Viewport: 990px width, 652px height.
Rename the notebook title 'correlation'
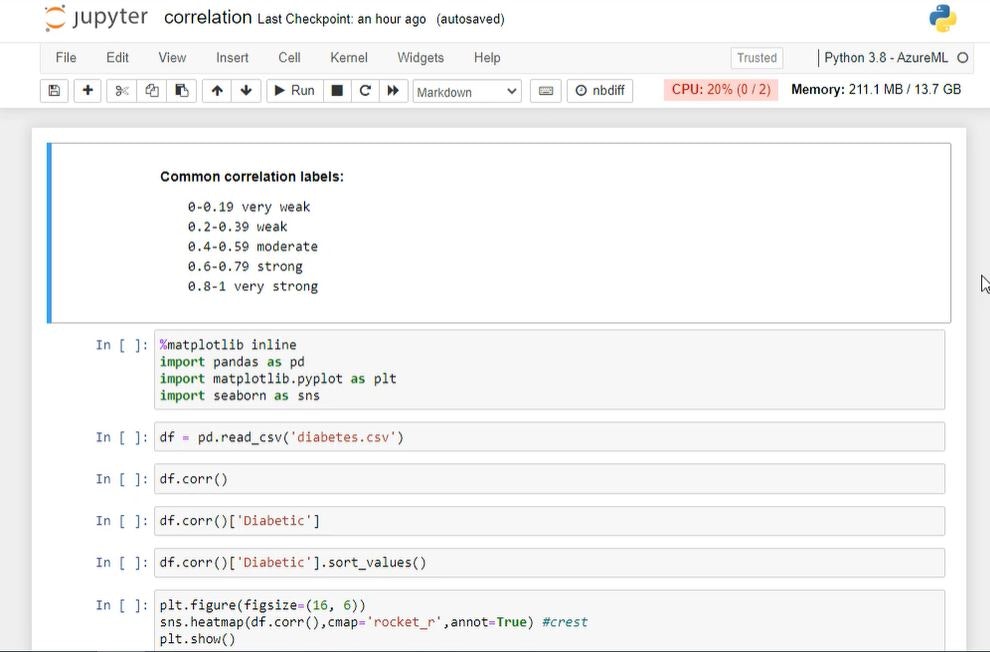click(x=207, y=18)
